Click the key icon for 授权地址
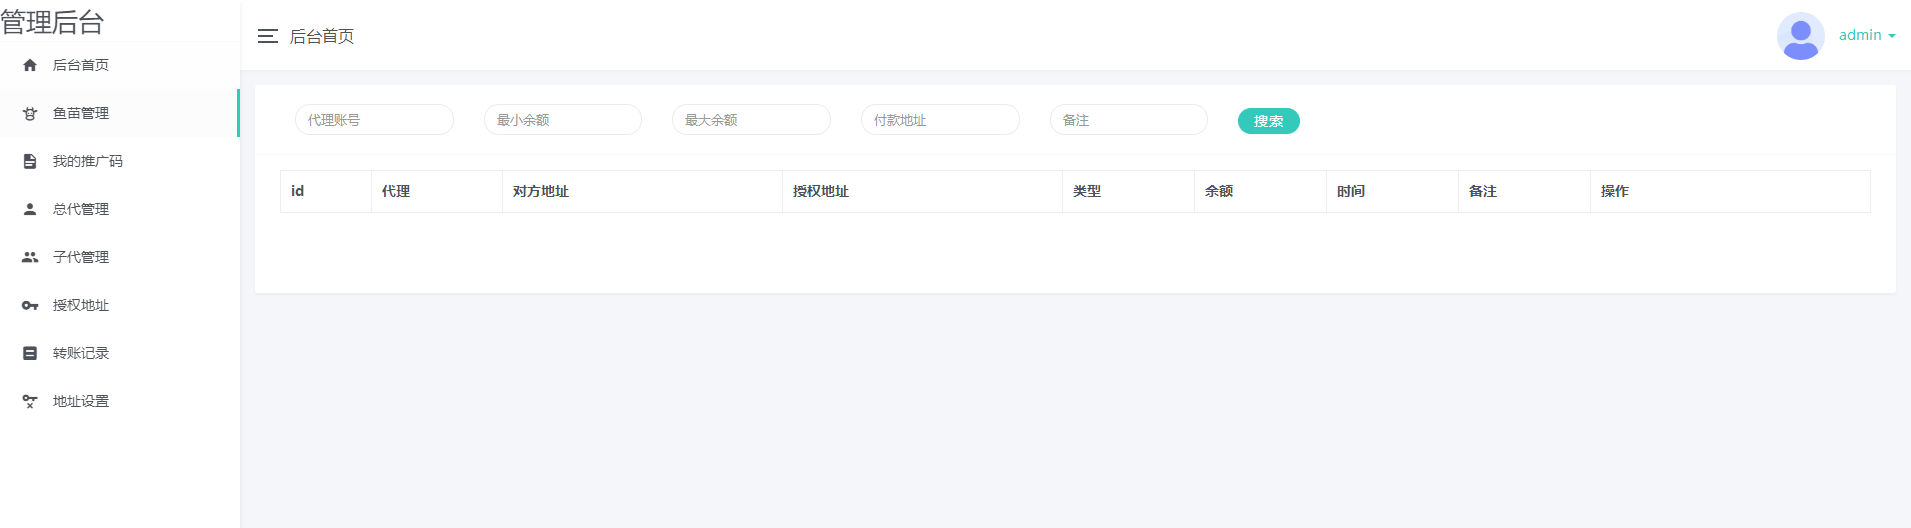Screen dimensions: 1911x528 [x=30, y=305]
